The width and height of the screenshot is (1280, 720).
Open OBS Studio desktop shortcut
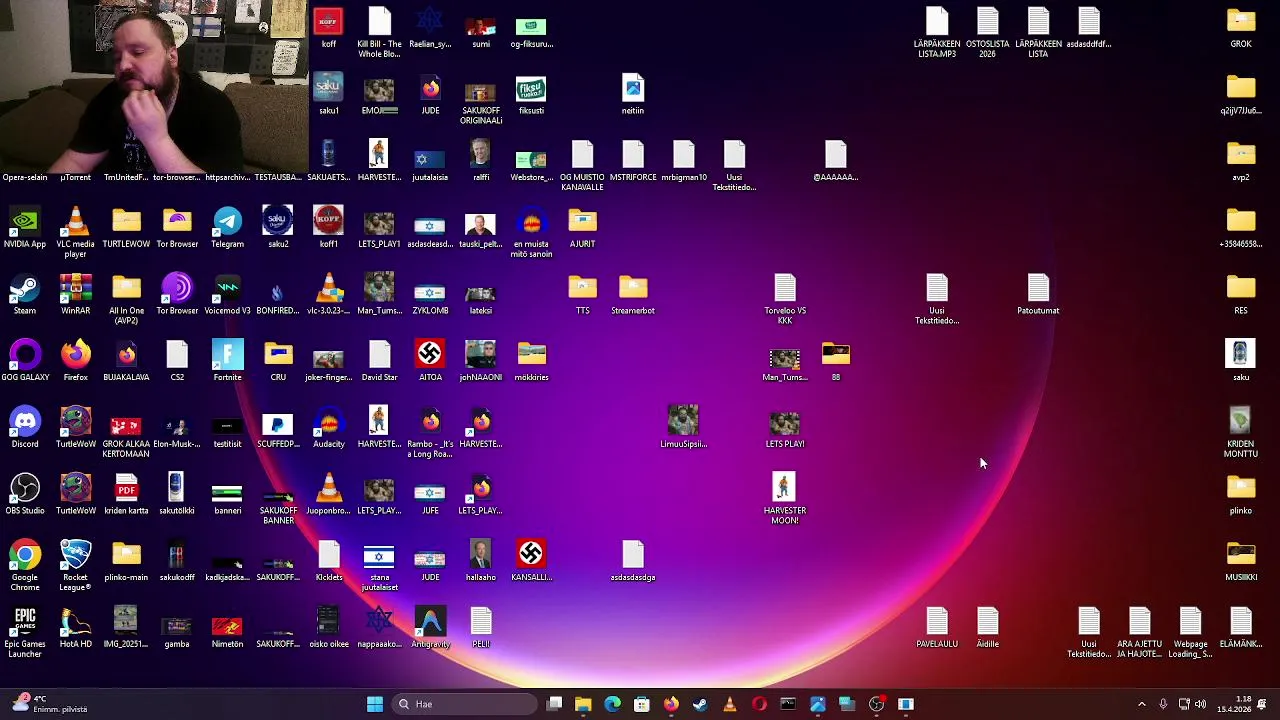pos(25,495)
